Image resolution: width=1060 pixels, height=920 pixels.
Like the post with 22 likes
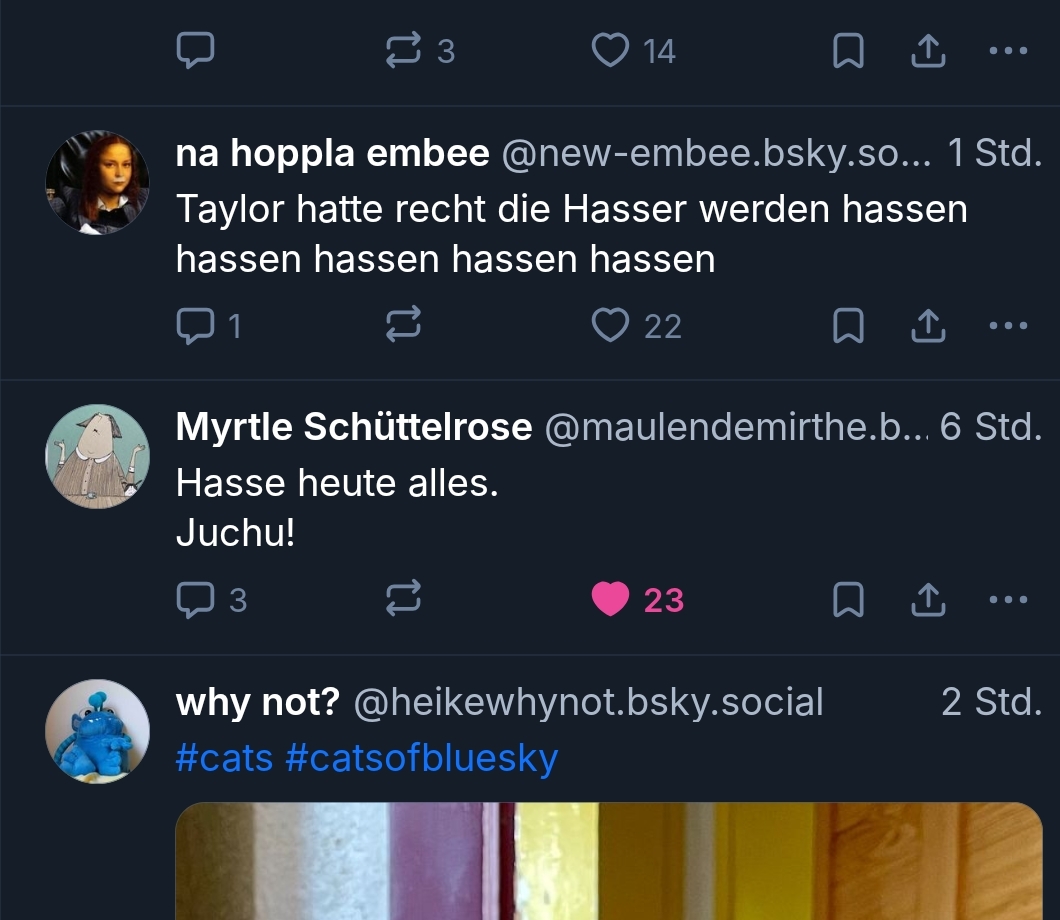point(610,325)
